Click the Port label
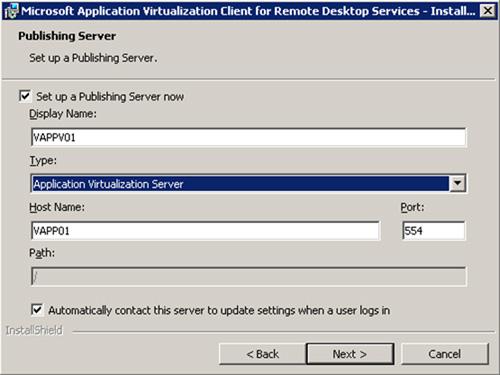500x375 pixels. 412,207
